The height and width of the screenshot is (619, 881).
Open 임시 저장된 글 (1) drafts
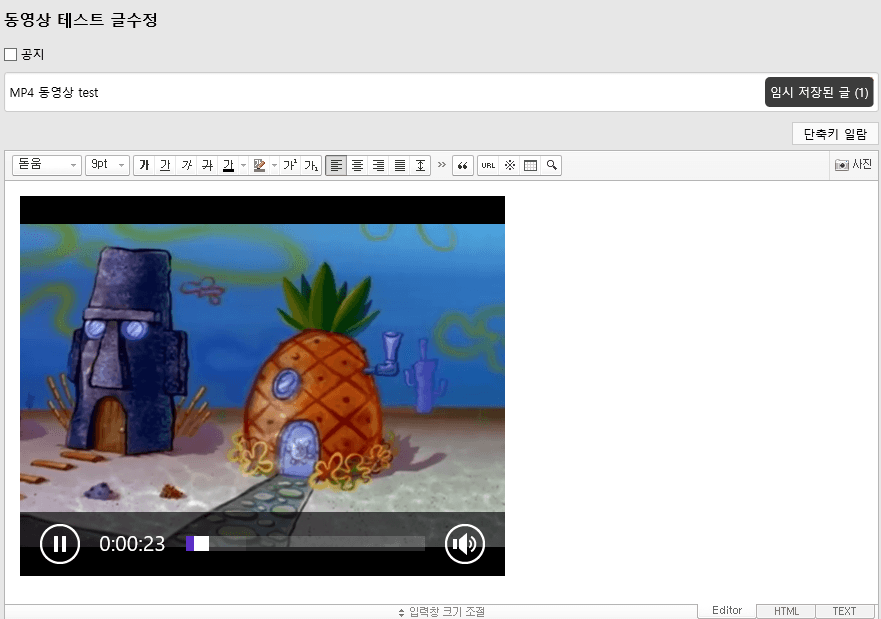point(819,92)
